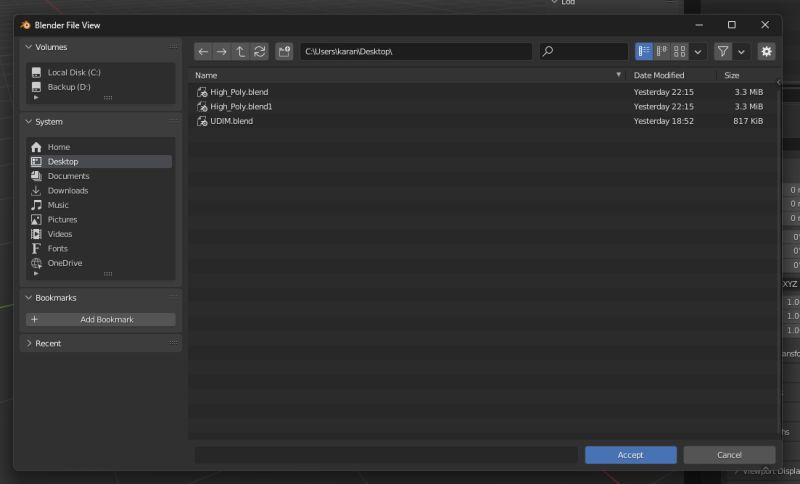Sort files by Size column
The image size is (800, 484).
(x=731, y=75)
